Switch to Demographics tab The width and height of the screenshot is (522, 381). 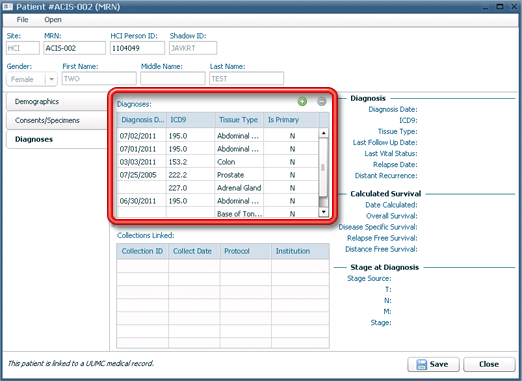tap(57, 102)
